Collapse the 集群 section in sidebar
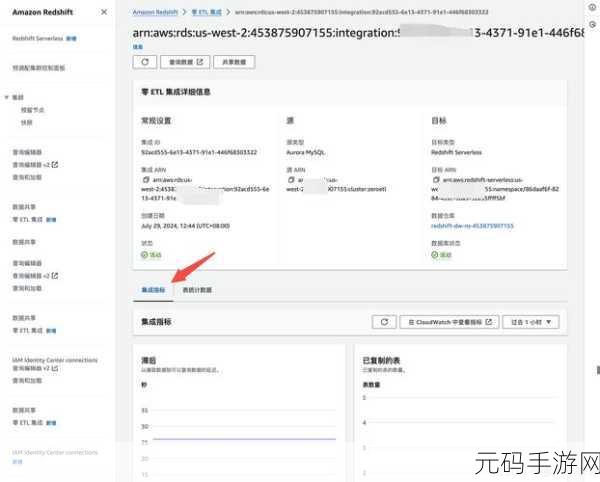The height and width of the screenshot is (482, 600). (x=7, y=97)
